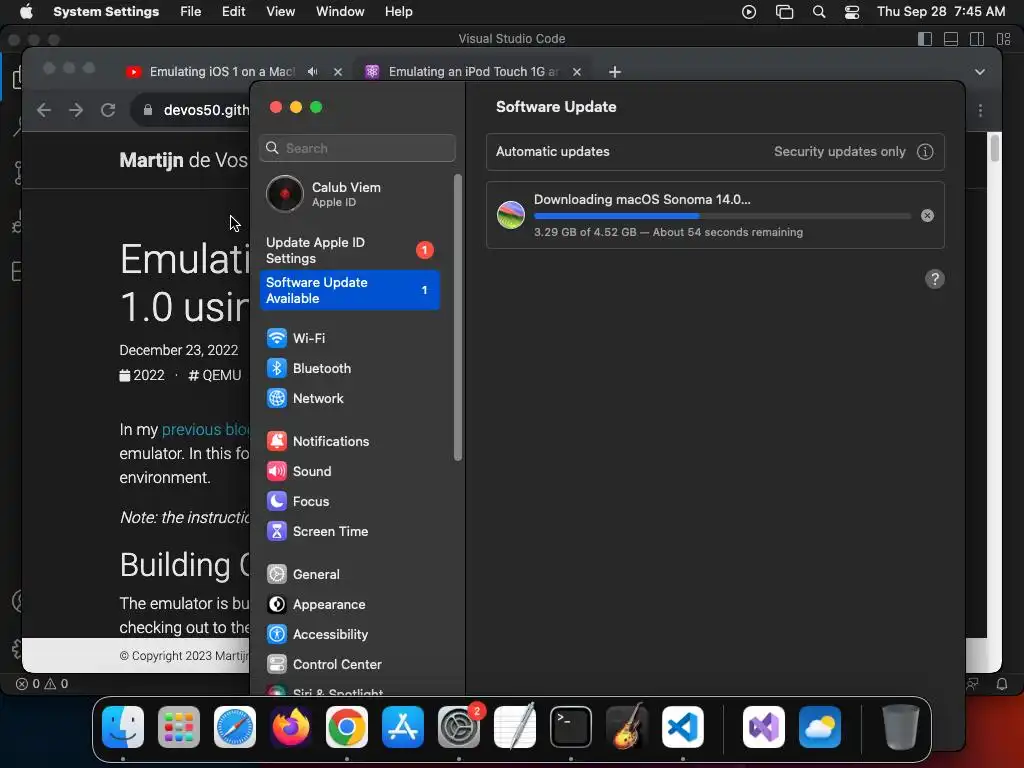Close the Emulating iOS 1 tab
This screenshot has height=768, width=1024.
pyautogui.click(x=338, y=72)
